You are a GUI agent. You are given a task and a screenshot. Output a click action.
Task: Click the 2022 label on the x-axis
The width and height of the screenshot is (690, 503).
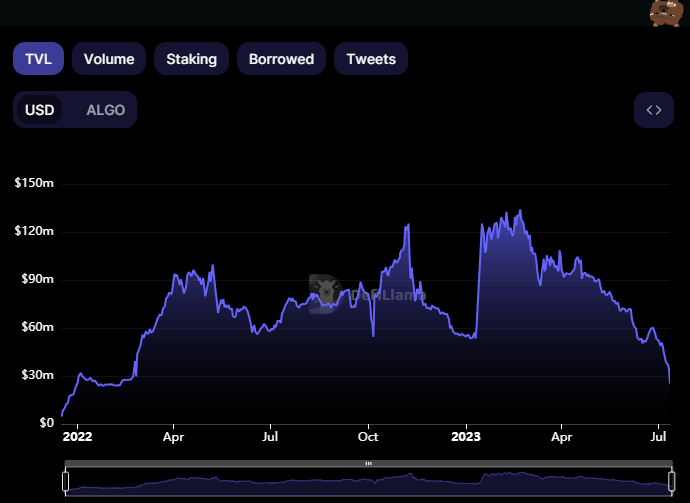tap(77, 437)
